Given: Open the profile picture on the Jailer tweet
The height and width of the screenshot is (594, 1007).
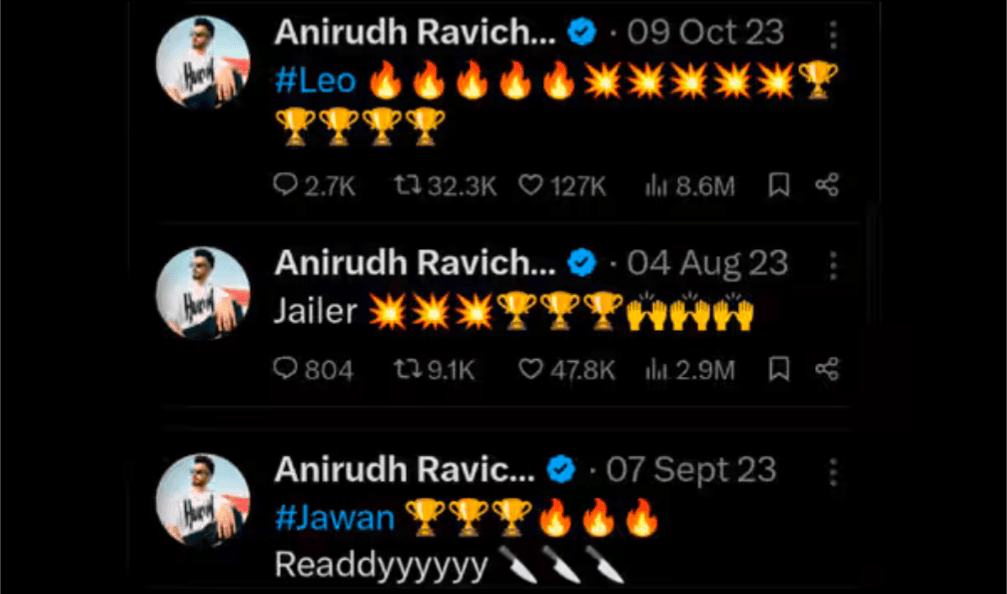Looking at the screenshot, I should click(x=203, y=293).
